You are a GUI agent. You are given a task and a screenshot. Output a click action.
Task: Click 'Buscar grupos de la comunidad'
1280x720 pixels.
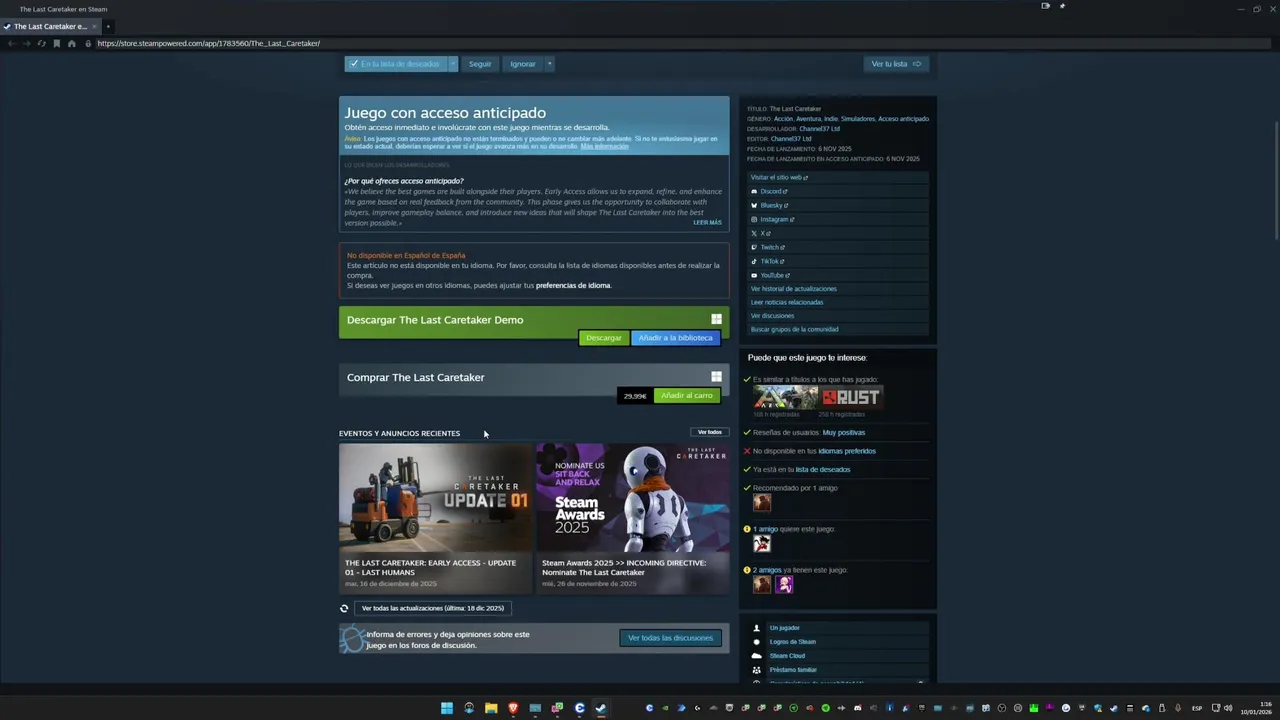[x=795, y=329]
